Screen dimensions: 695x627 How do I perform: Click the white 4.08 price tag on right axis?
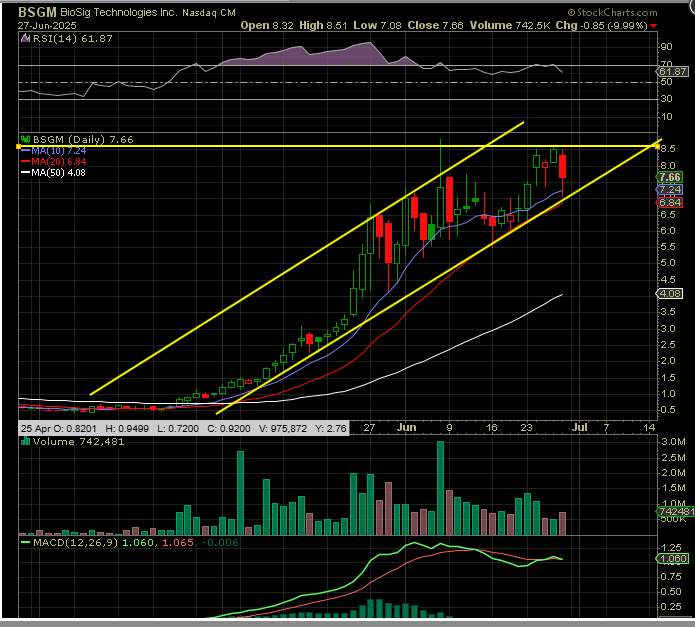point(669,293)
